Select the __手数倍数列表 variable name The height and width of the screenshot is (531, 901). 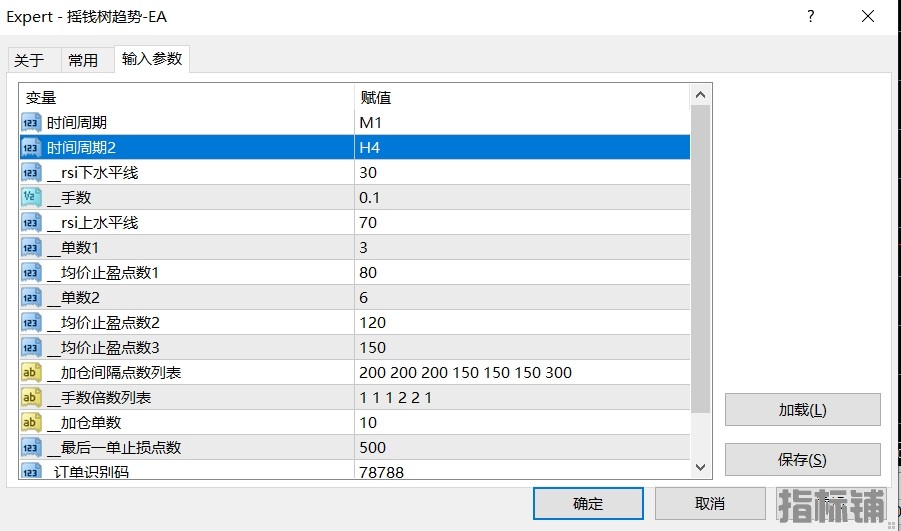tap(99, 398)
